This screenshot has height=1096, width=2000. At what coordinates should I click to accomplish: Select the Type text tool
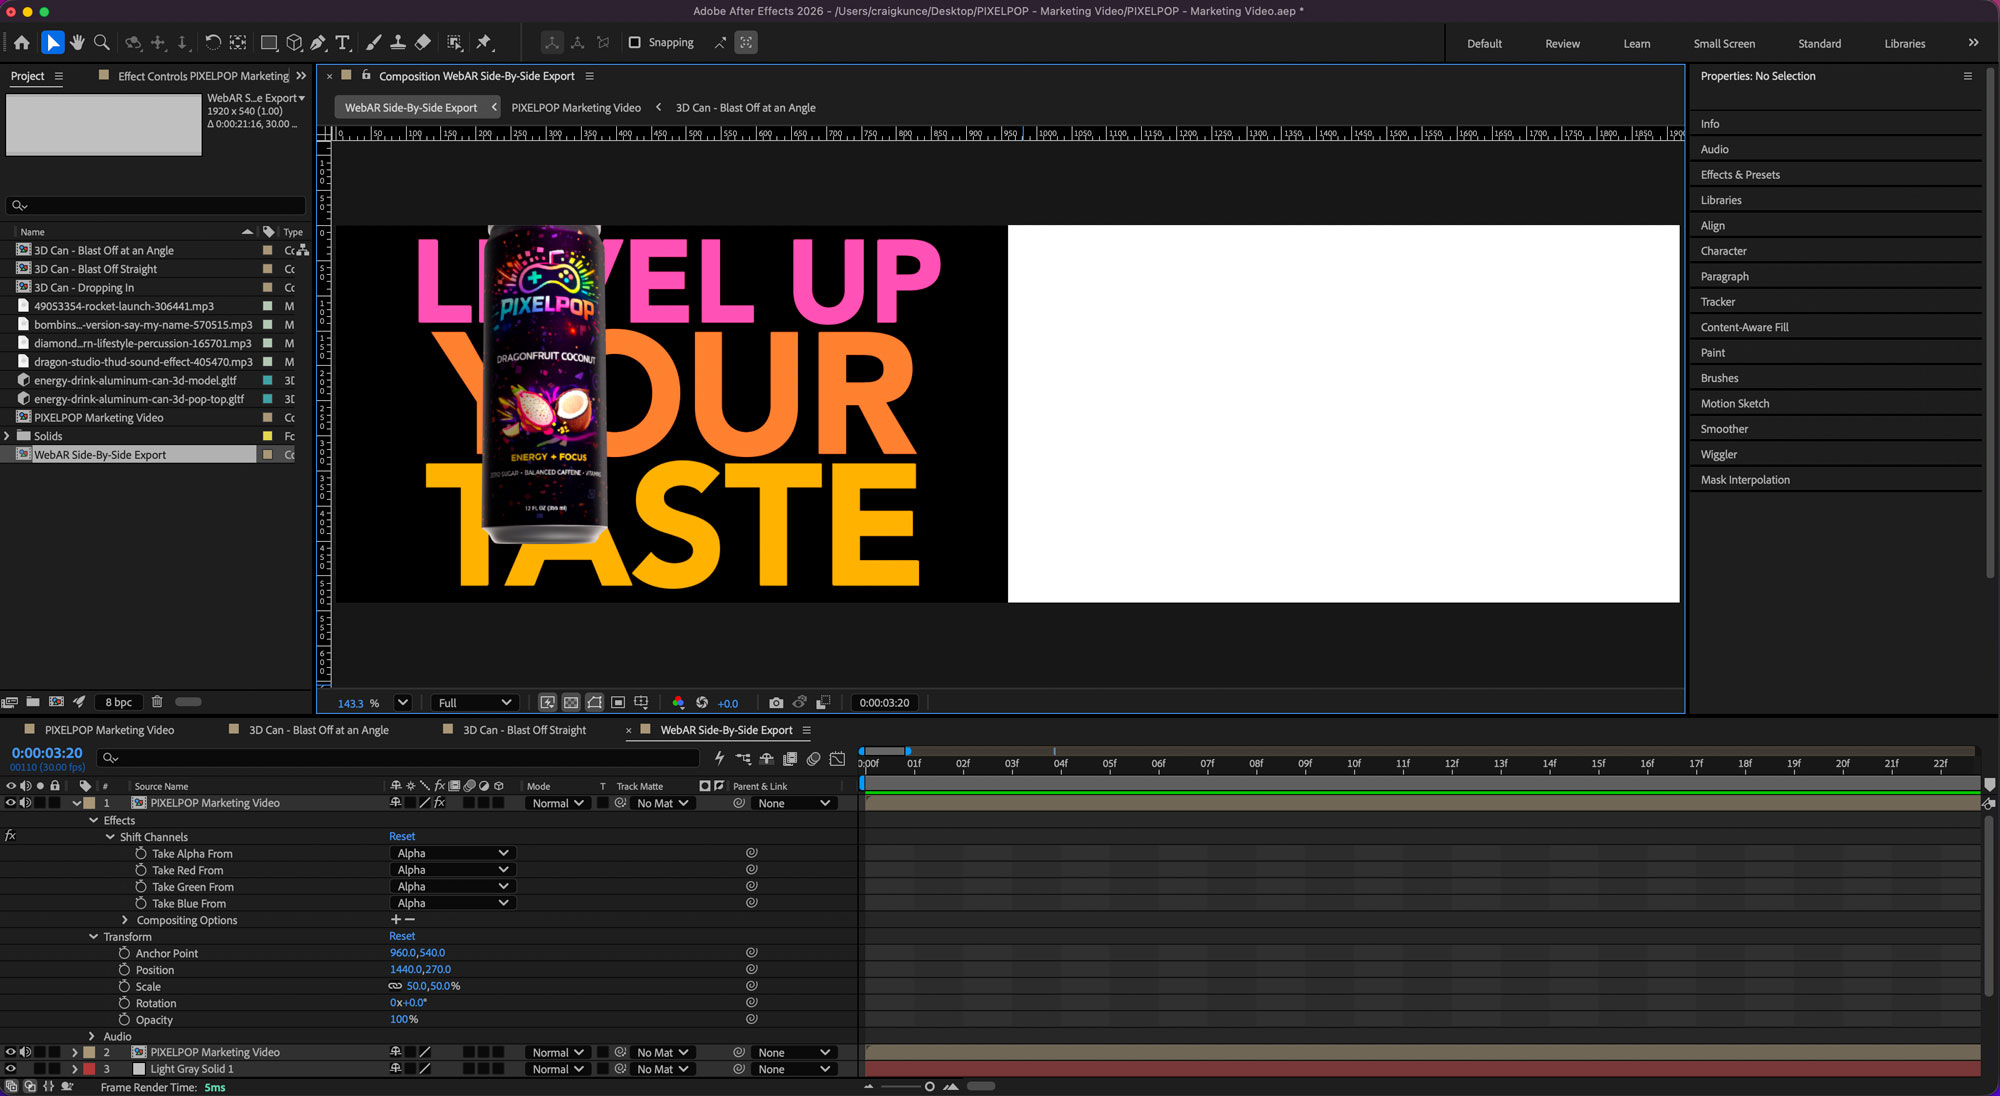tap(343, 42)
